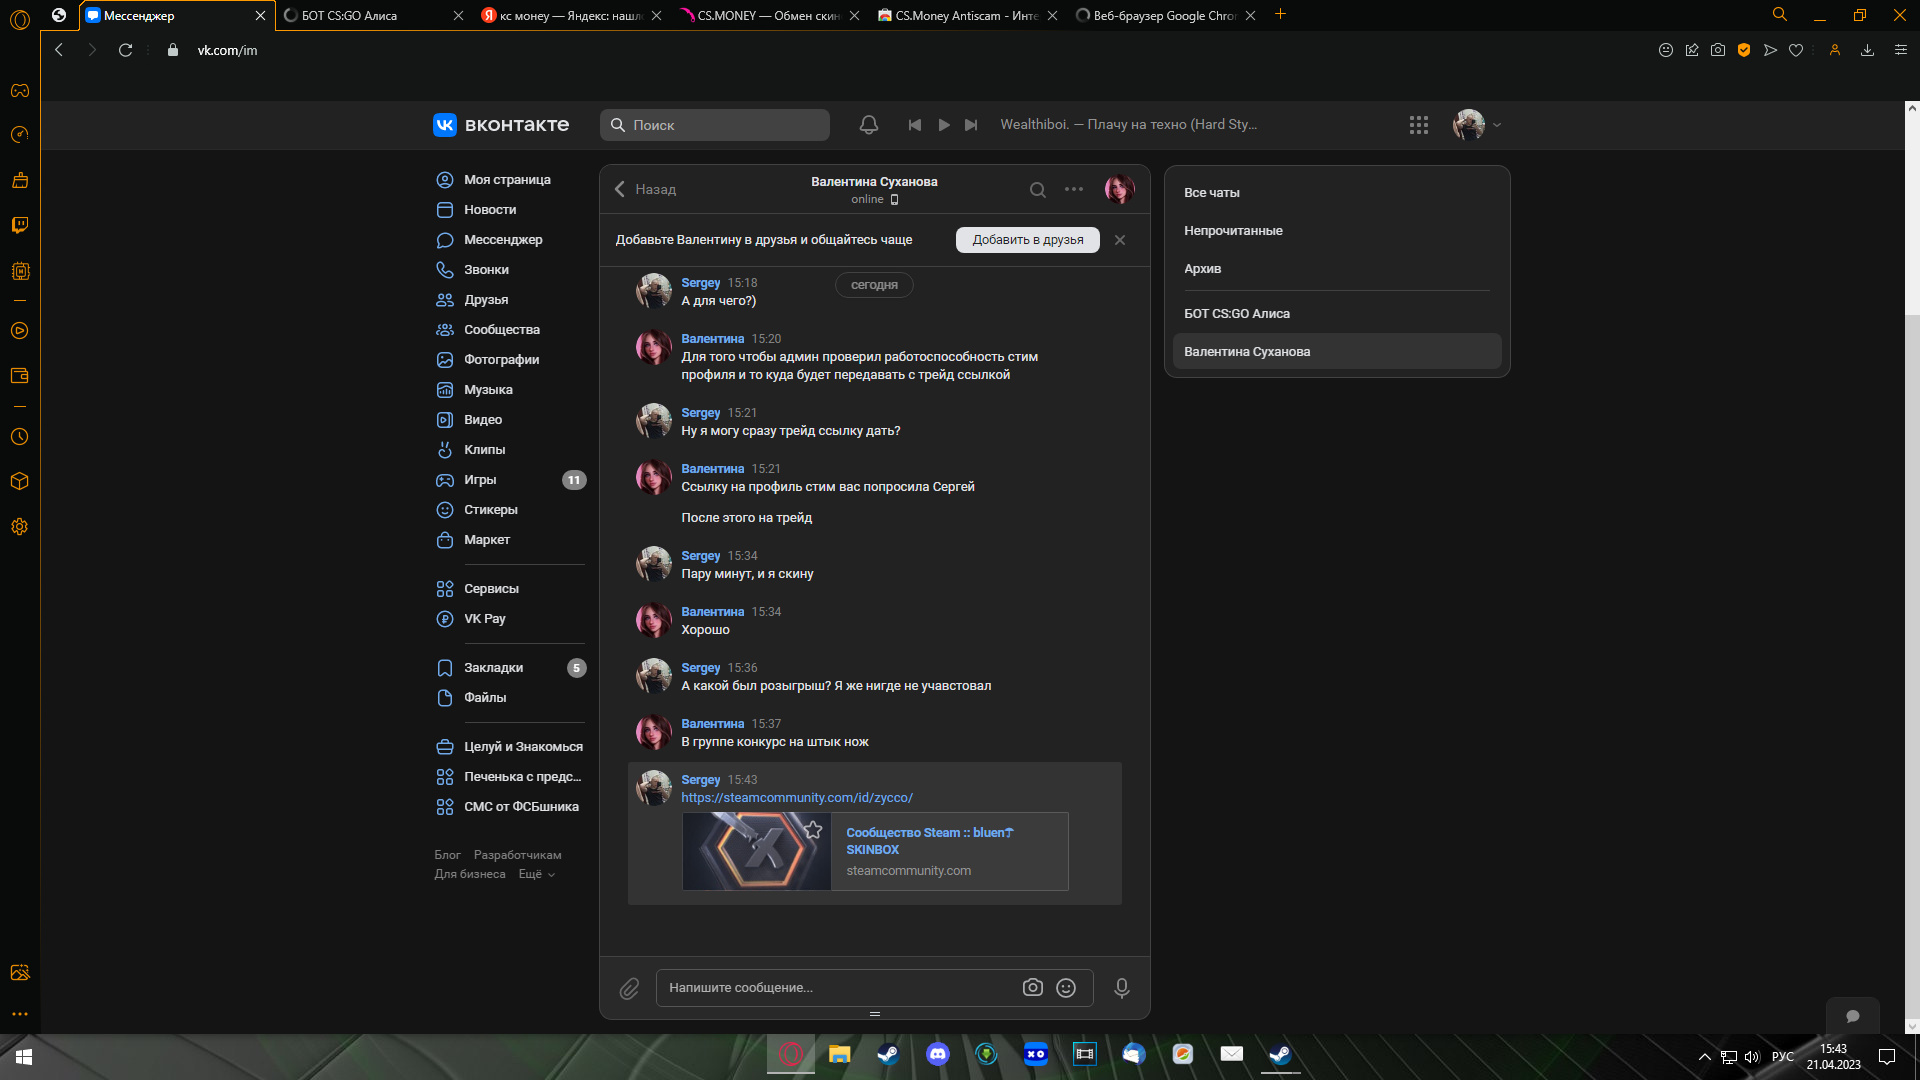Close the Мессенджер browser tab
1920x1080 pixels.
click(260, 16)
